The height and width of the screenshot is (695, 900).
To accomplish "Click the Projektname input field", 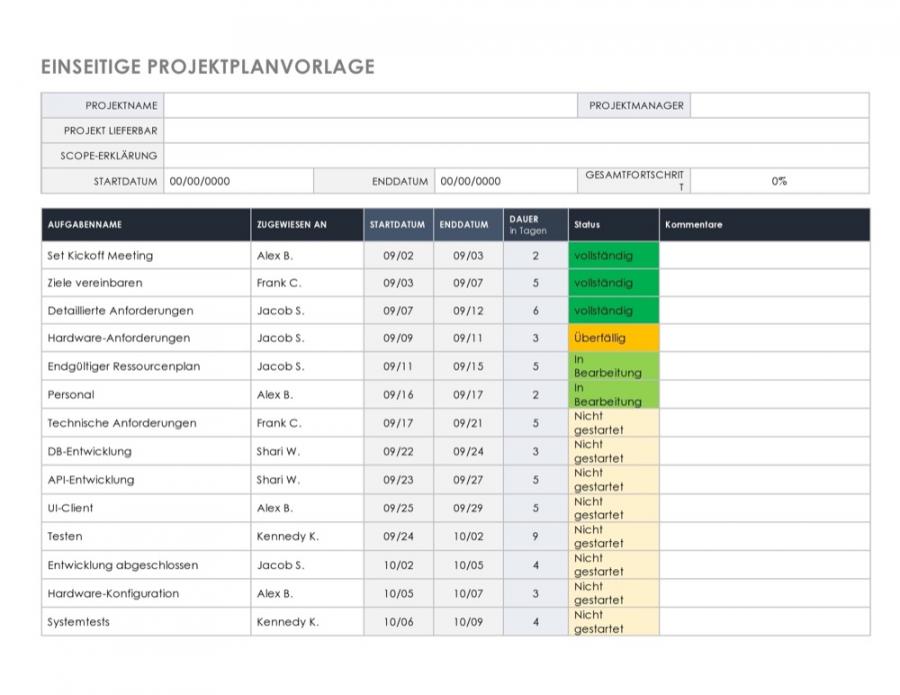I will [x=370, y=104].
